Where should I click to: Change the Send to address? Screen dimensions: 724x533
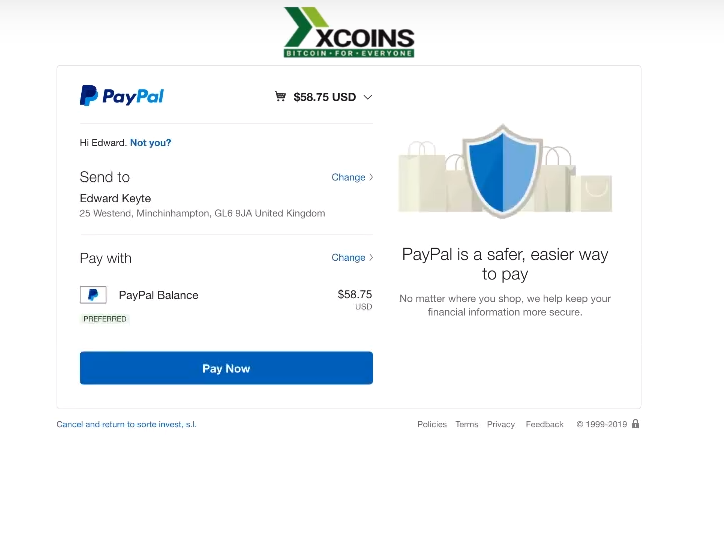click(x=351, y=177)
